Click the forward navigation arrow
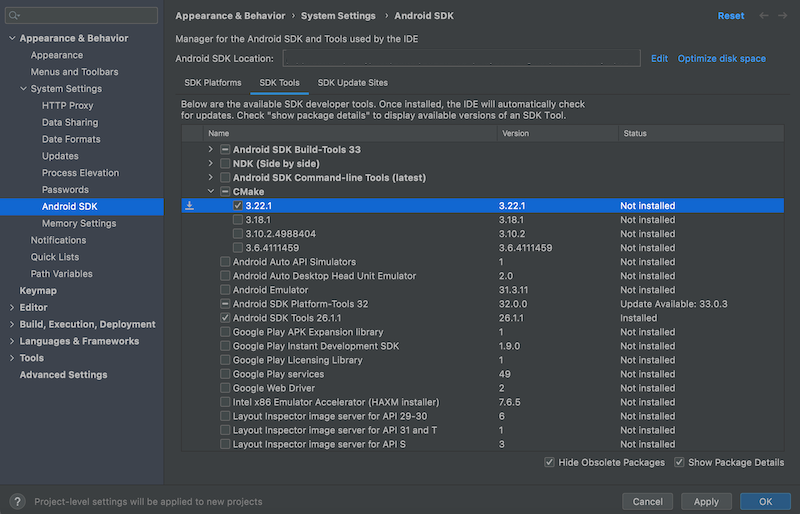Viewport: 800px width, 514px height. pyautogui.click(x=785, y=16)
